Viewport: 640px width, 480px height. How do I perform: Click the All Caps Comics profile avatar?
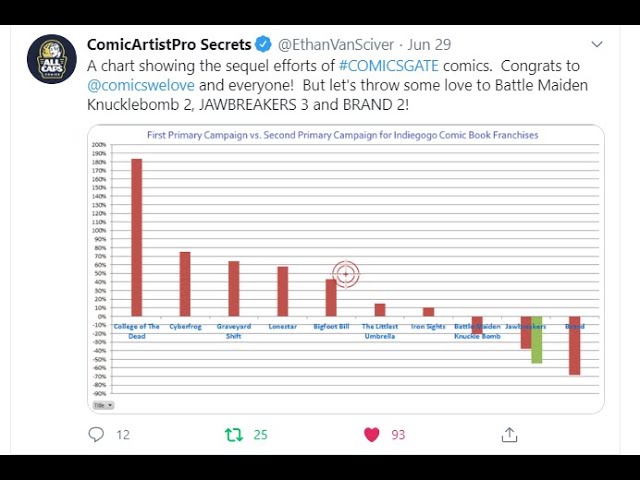coord(51,59)
